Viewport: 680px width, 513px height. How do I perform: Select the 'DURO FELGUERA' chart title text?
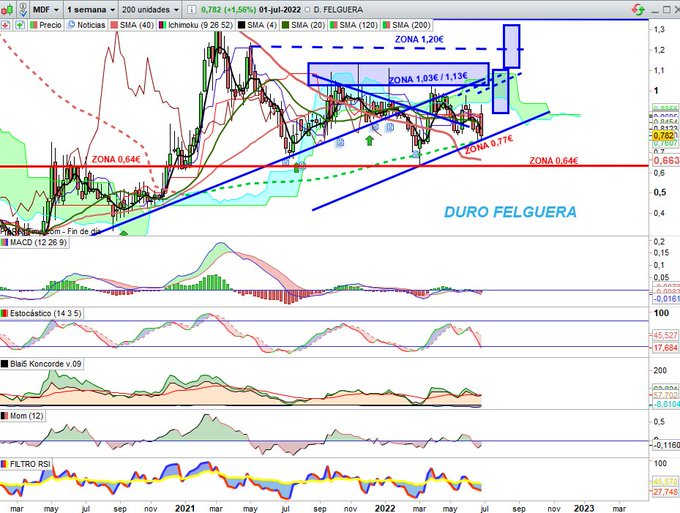pyautogui.click(x=510, y=212)
